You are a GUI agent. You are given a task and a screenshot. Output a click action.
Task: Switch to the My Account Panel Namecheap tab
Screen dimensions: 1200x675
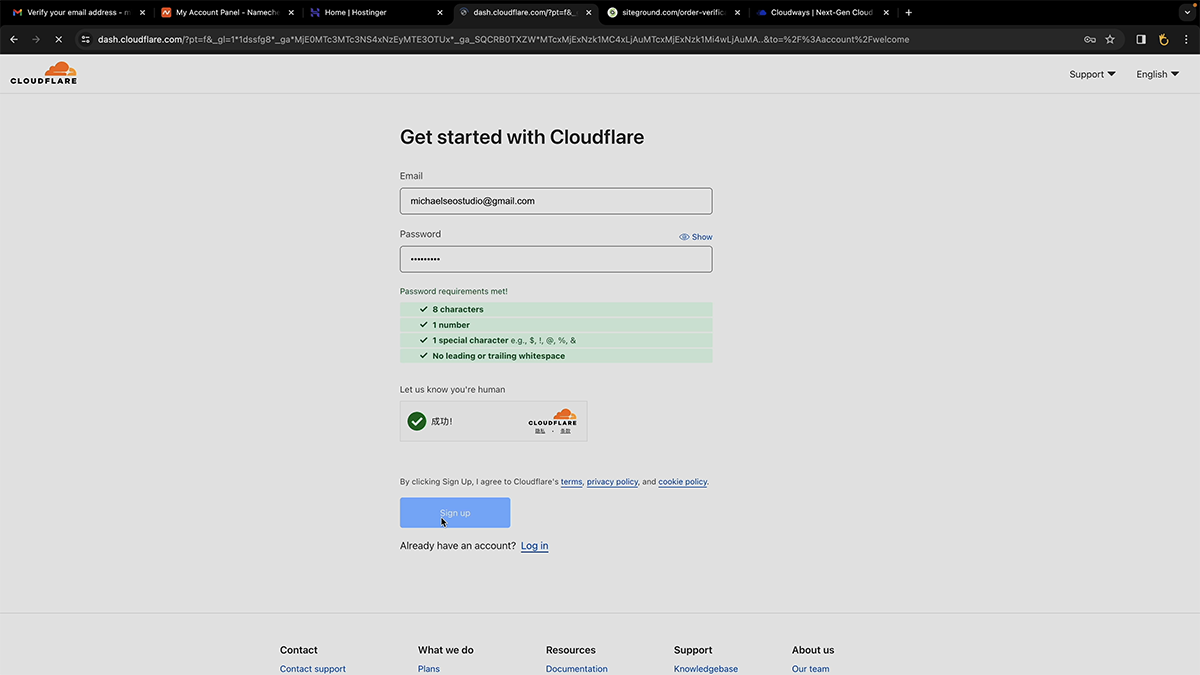pyautogui.click(x=228, y=13)
